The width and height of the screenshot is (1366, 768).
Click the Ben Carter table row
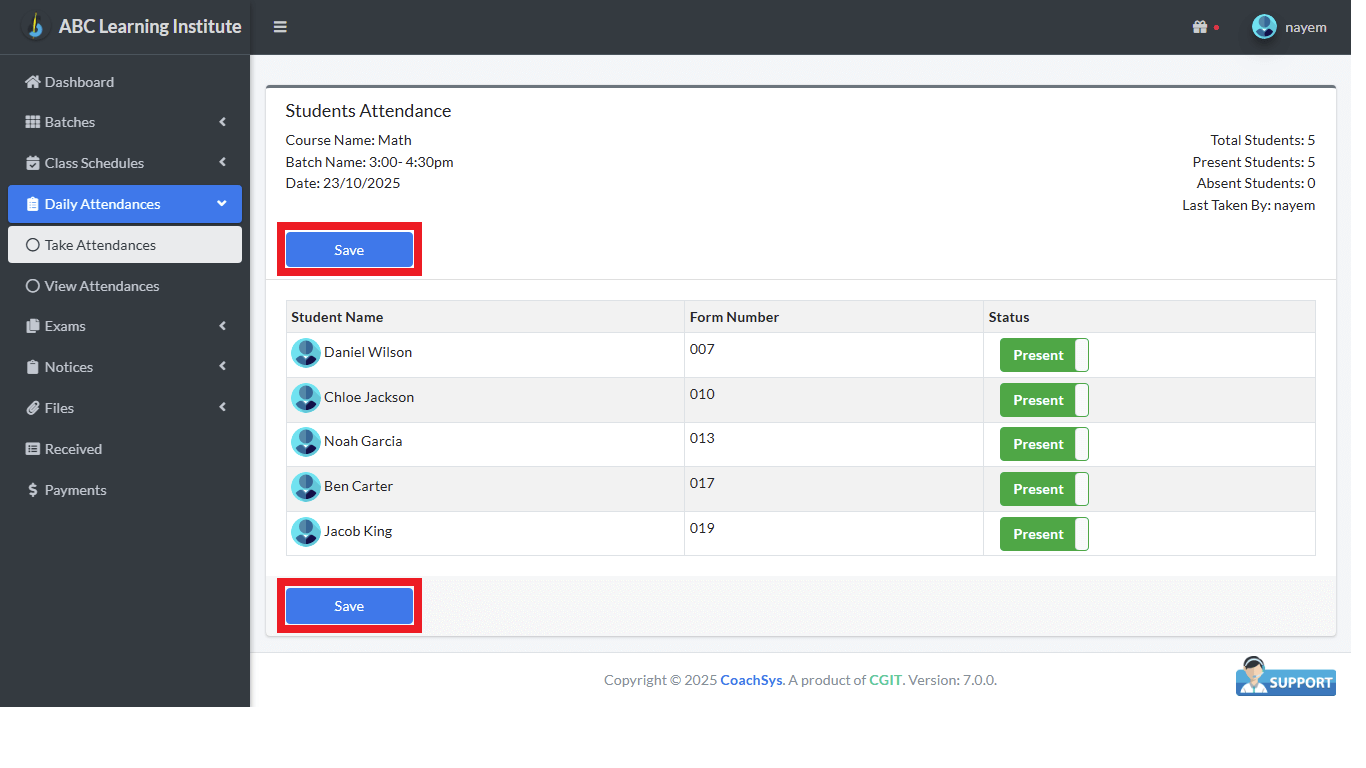500,488
